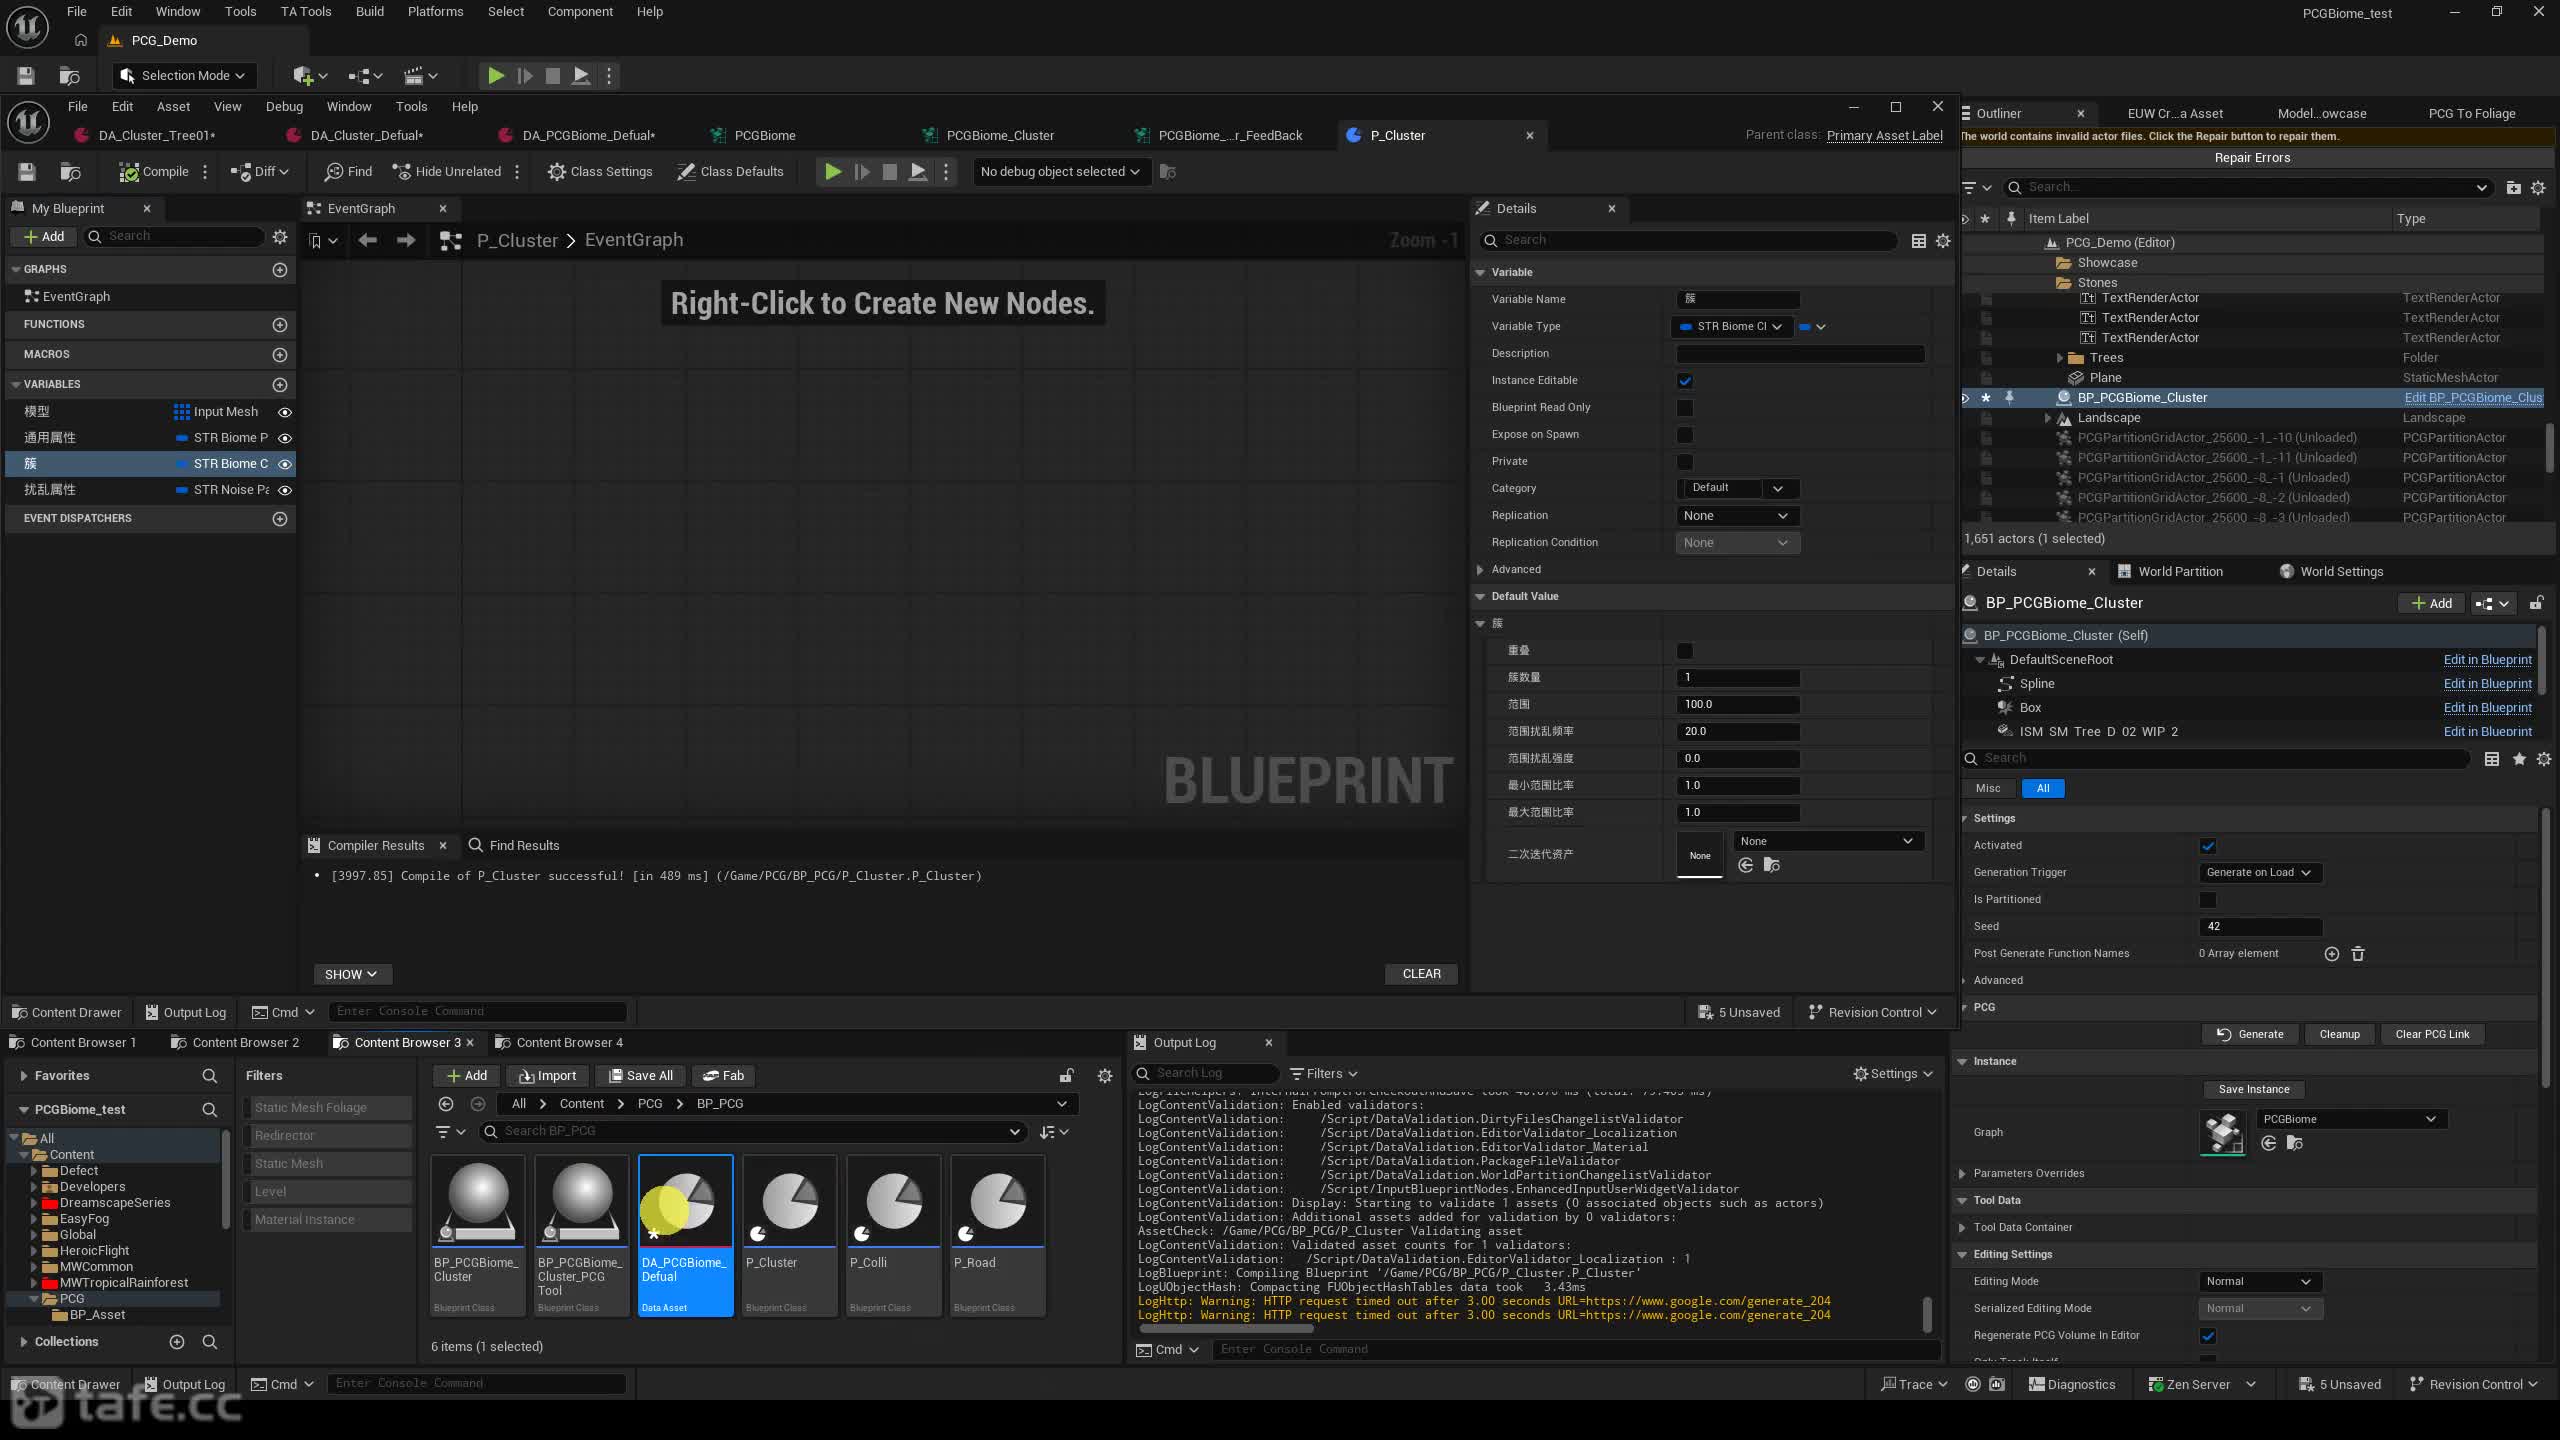Toggle visibility eye for Input Mesh variable

[x=285, y=412]
